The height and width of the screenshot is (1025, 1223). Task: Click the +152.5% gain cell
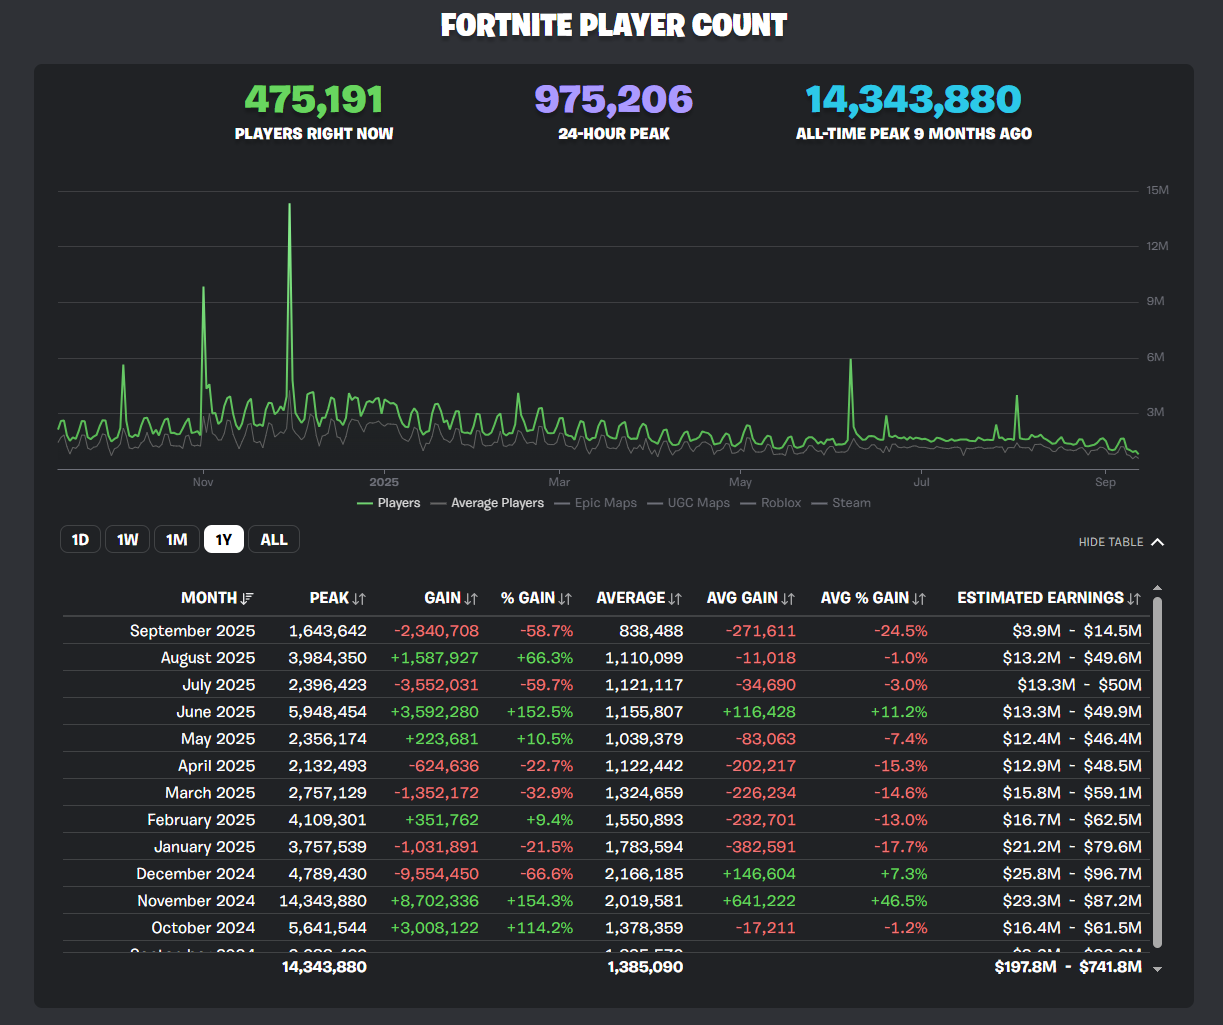[540, 712]
